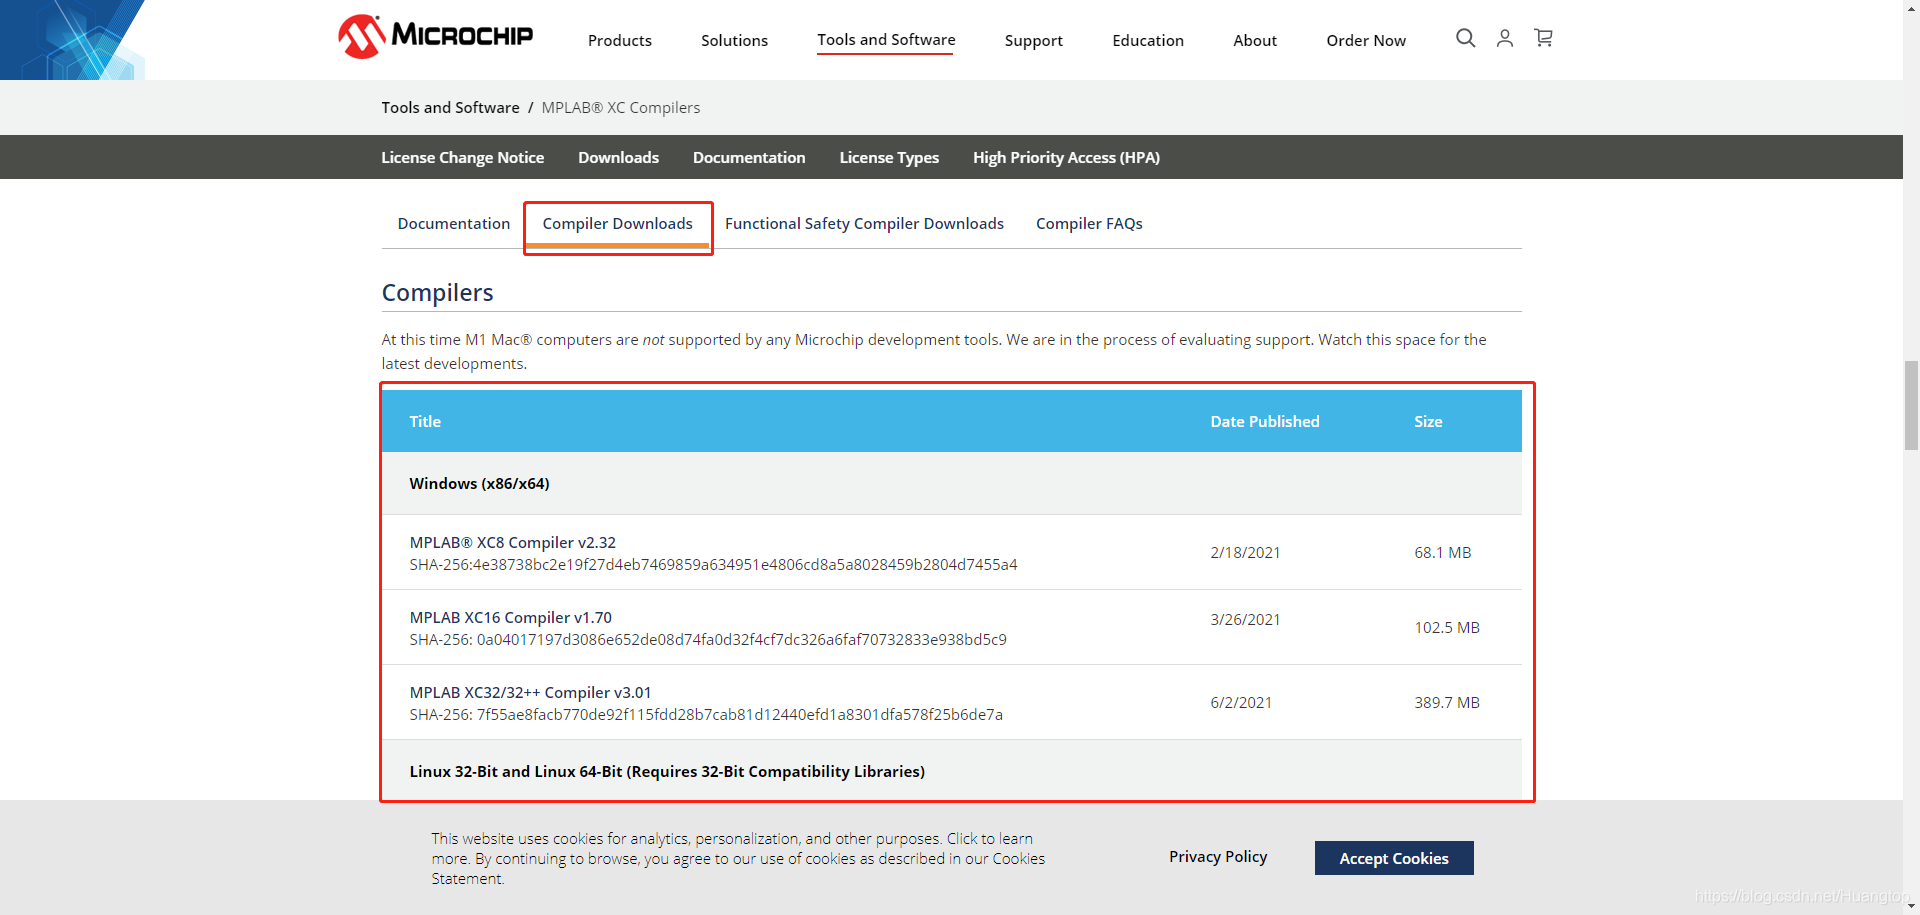This screenshot has height=915, width=1920.
Task: Click the scrollbar up arrow
Action: tap(1911, 7)
